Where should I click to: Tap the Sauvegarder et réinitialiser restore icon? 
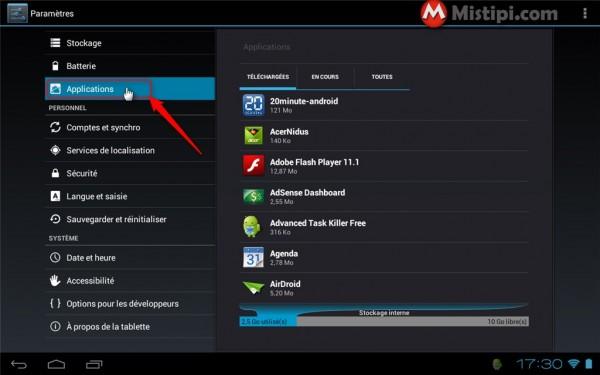[55, 219]
